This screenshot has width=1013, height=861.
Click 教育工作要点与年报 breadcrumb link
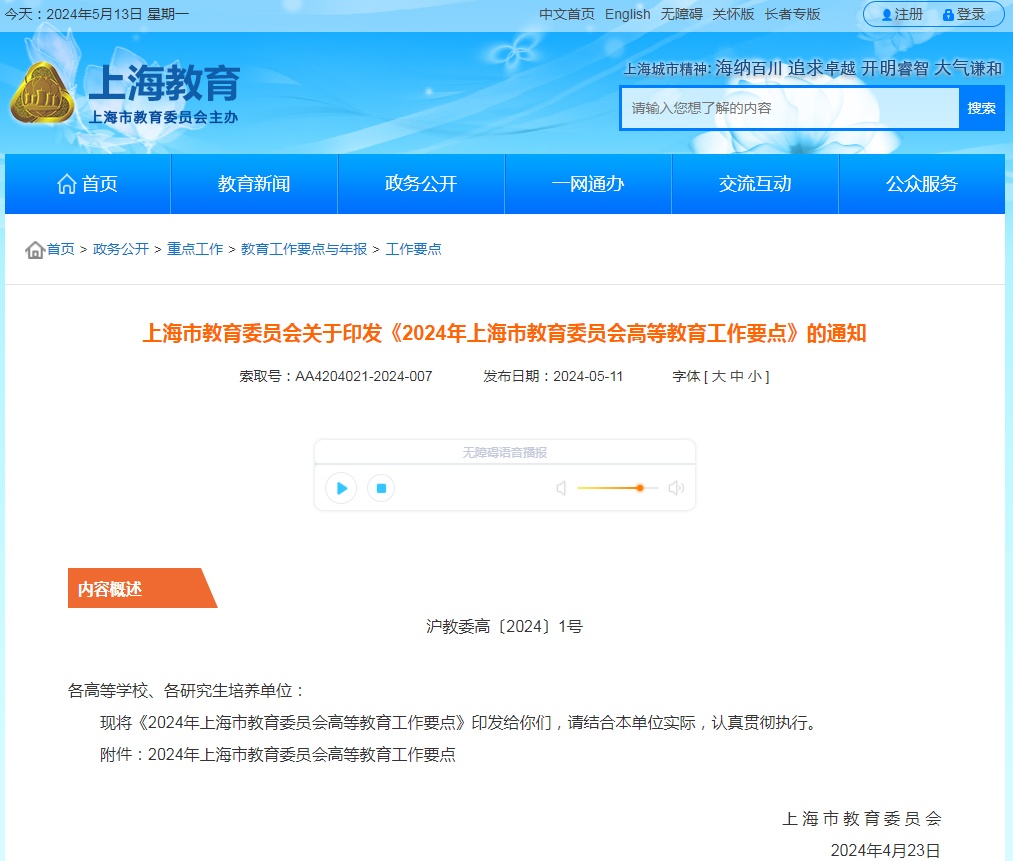[304, 249]
